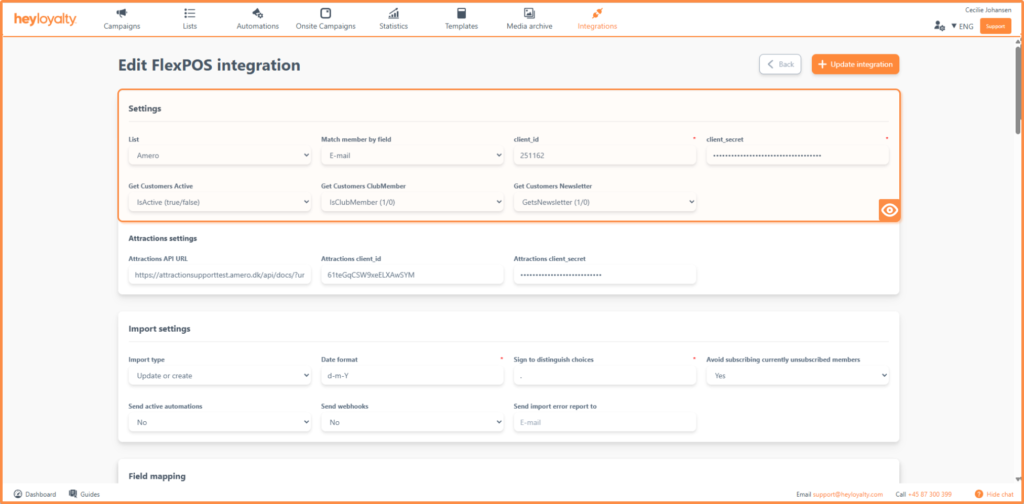The image size is (1024, 504).
Task: Open Dashboard from the bottom bar
Action: [35, 494]
